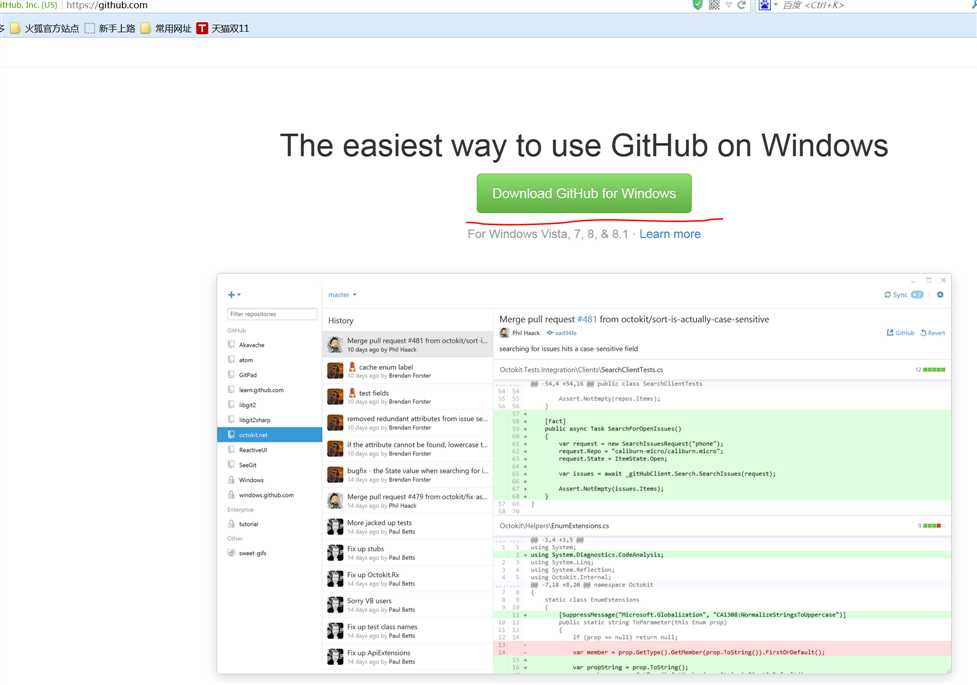Click the EnumExtensions.cs file header
The image size is (977, 685).
click(x=722, y=525)
